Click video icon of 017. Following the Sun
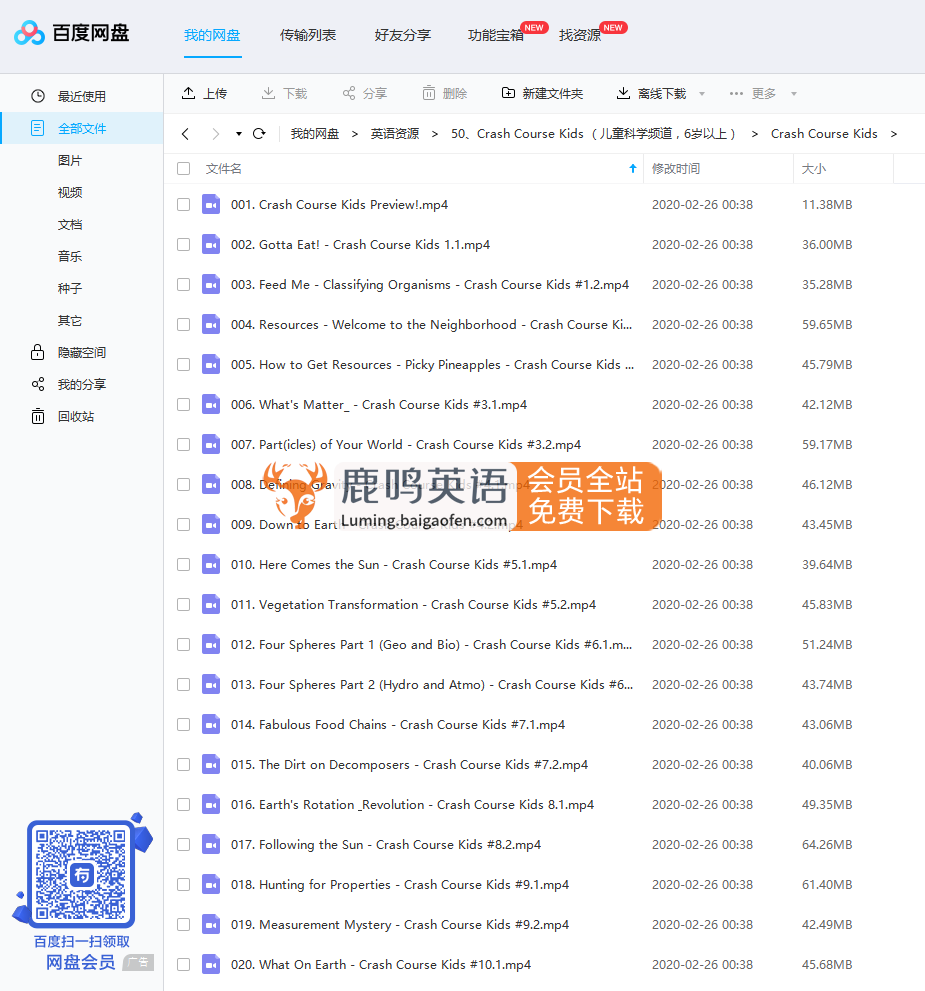The width and height of the screenshot is (925, 991). point(211,844)
